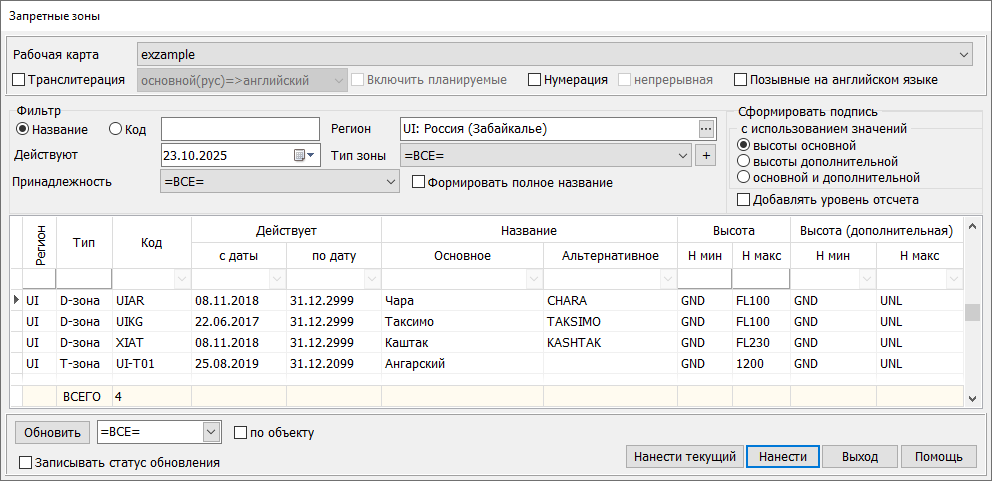
Task: Toggle Позывные на английском языке checkbox
Action: tap(741, 80)
